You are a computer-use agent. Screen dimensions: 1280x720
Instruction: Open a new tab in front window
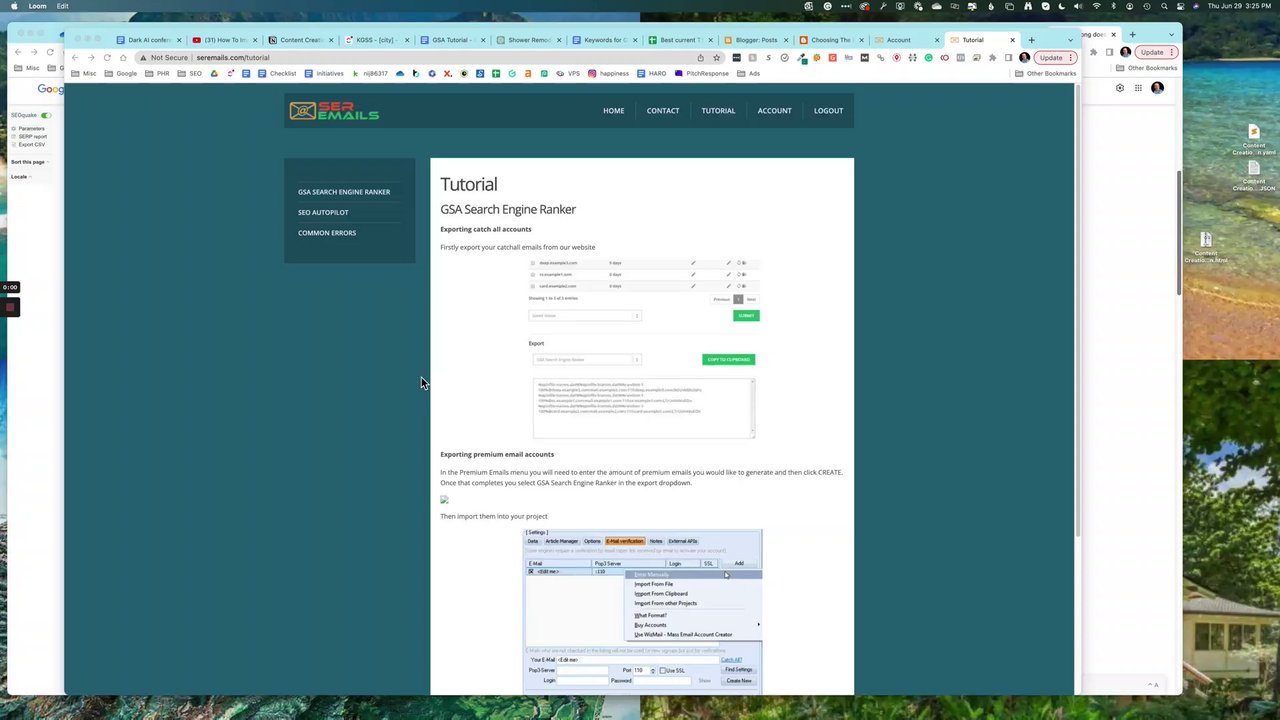(1031, 40)
